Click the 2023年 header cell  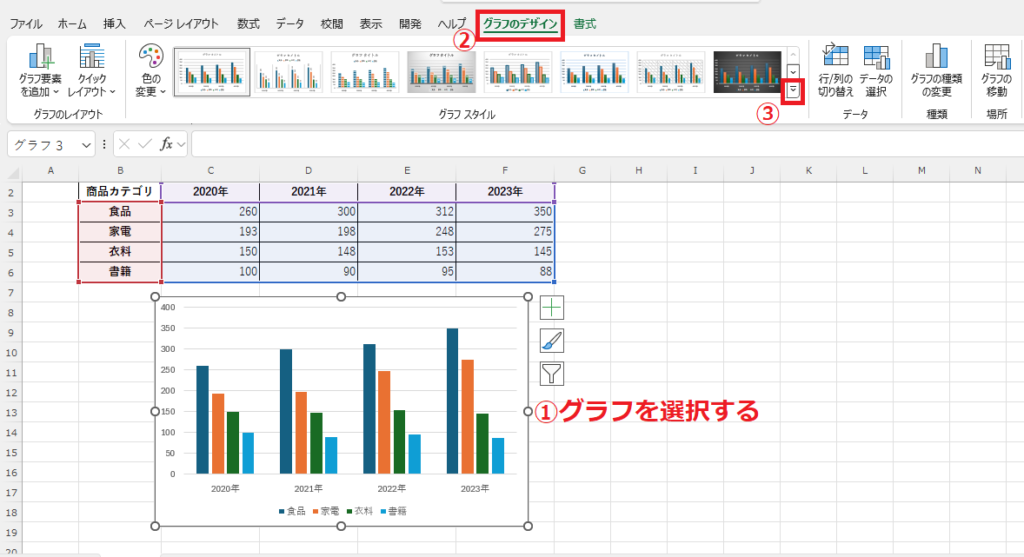505,191
